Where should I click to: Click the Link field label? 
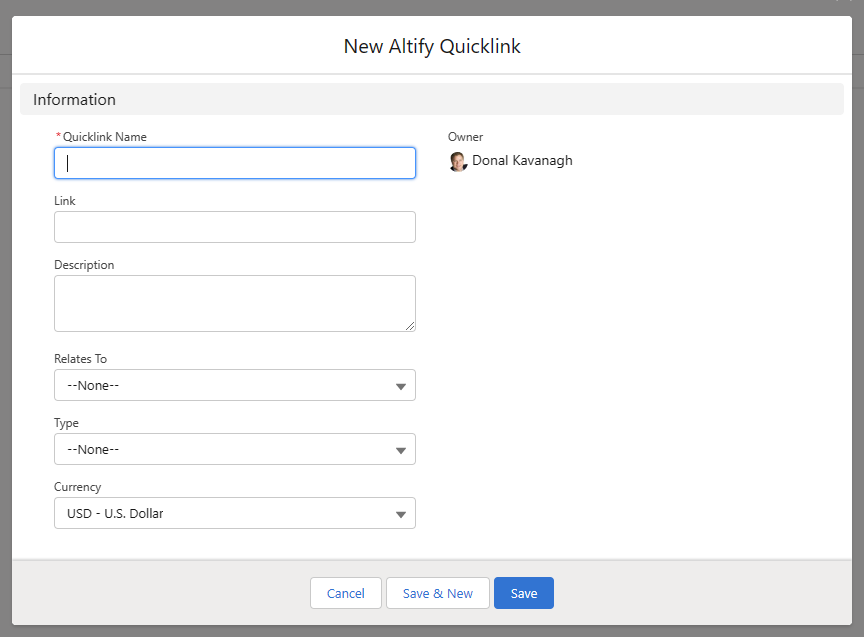click(x=64, y=201)
